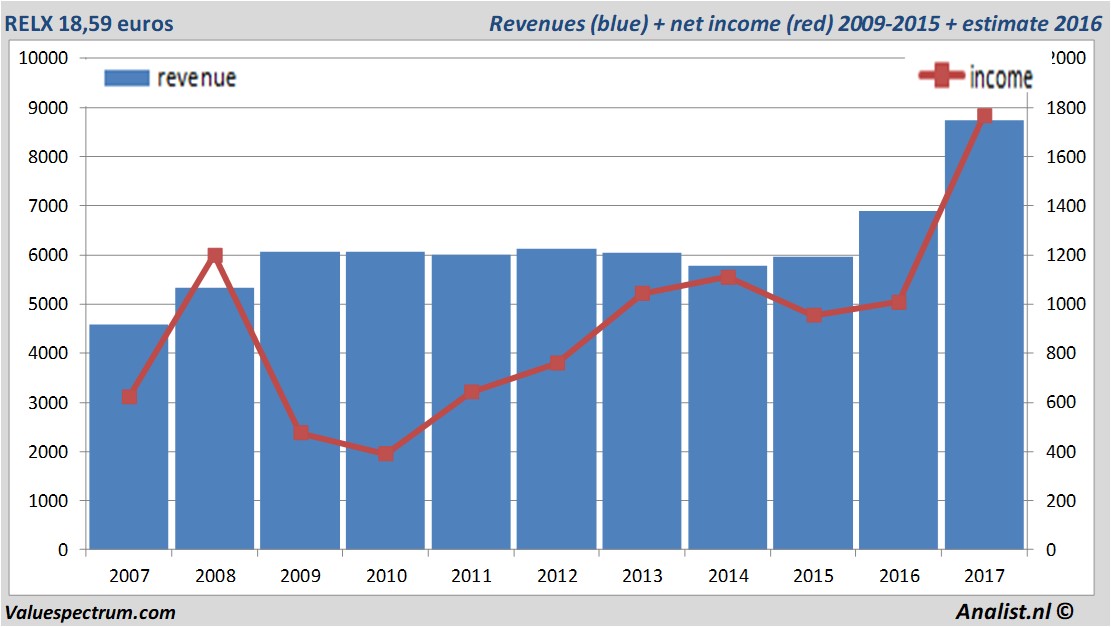Click the 2009 net income marker

(x=301, y=433)
